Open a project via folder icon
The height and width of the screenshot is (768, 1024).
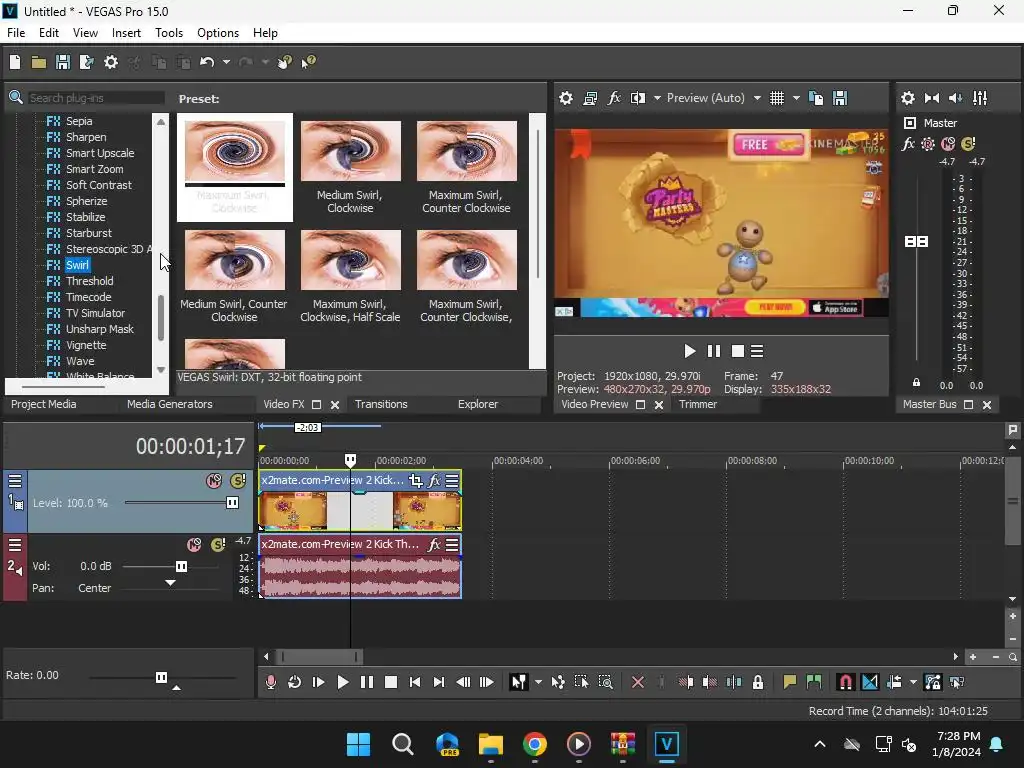pos(39,62)
